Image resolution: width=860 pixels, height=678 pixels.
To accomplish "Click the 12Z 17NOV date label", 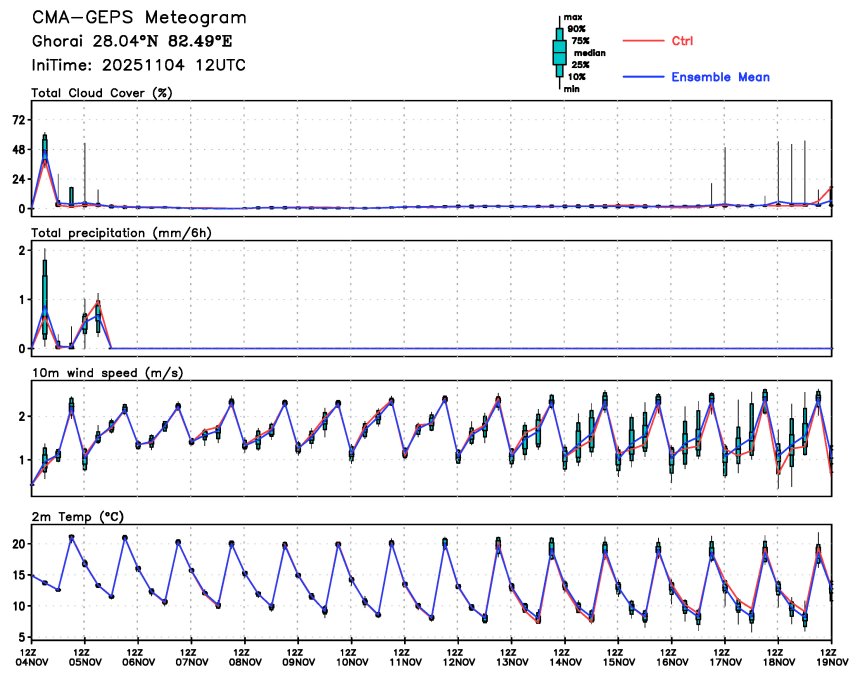I will click(x=725, y=657).
